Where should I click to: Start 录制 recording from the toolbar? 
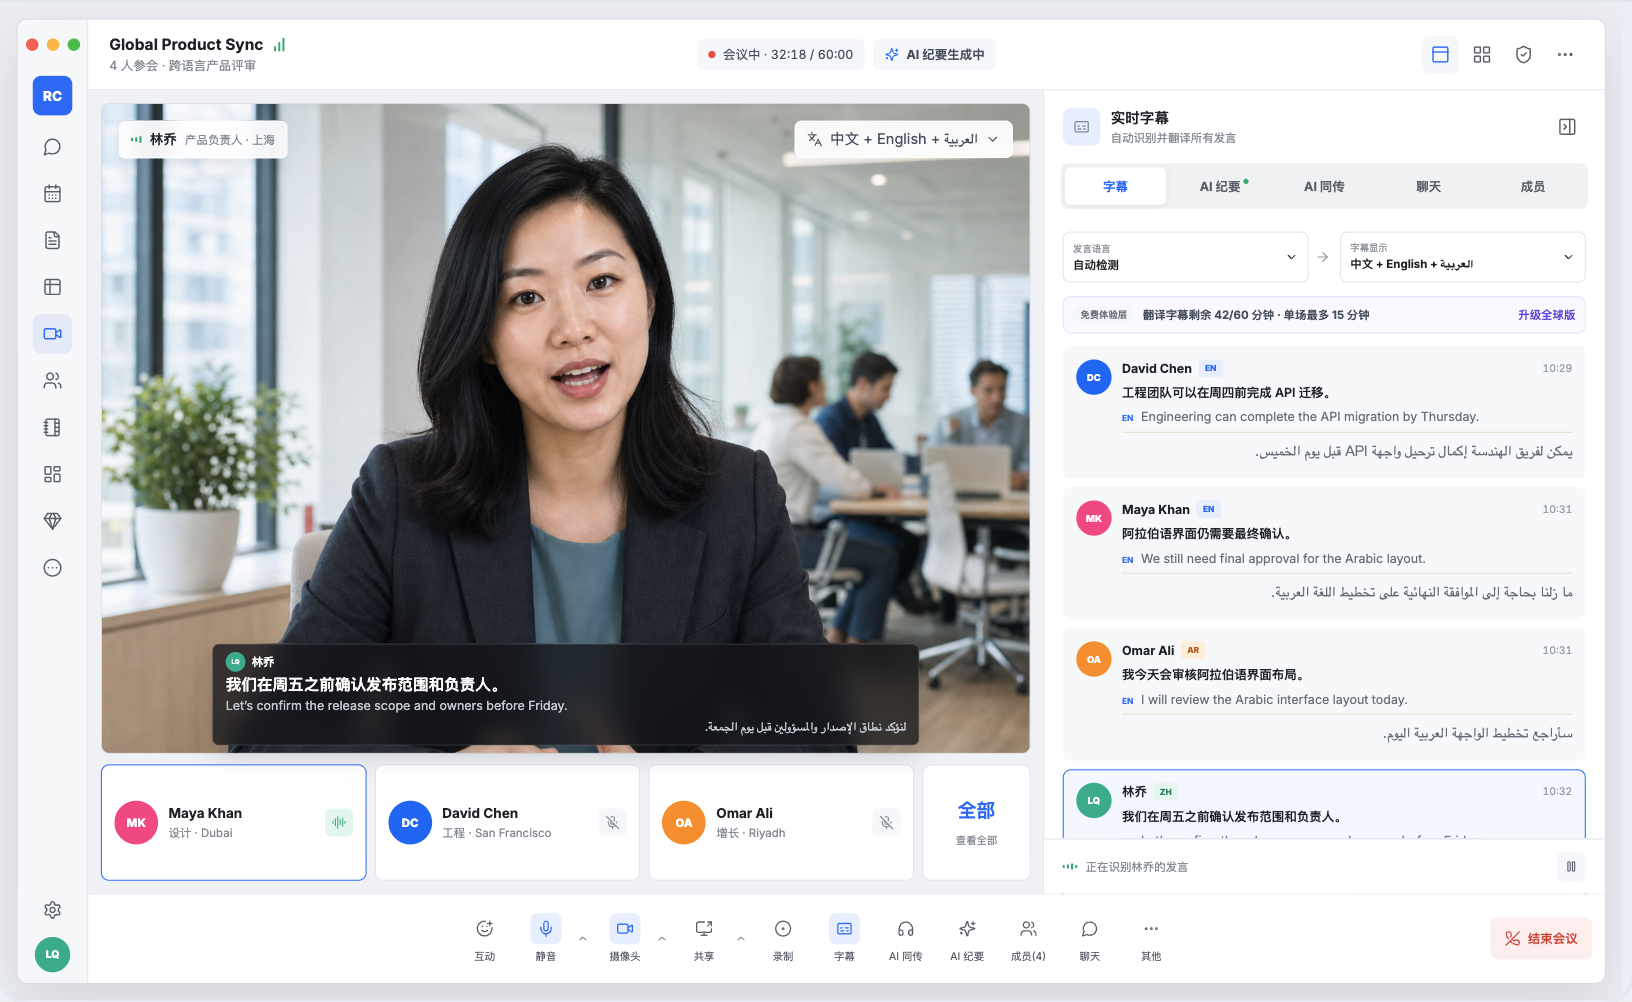pyautogui.click(x=783, y=940)
